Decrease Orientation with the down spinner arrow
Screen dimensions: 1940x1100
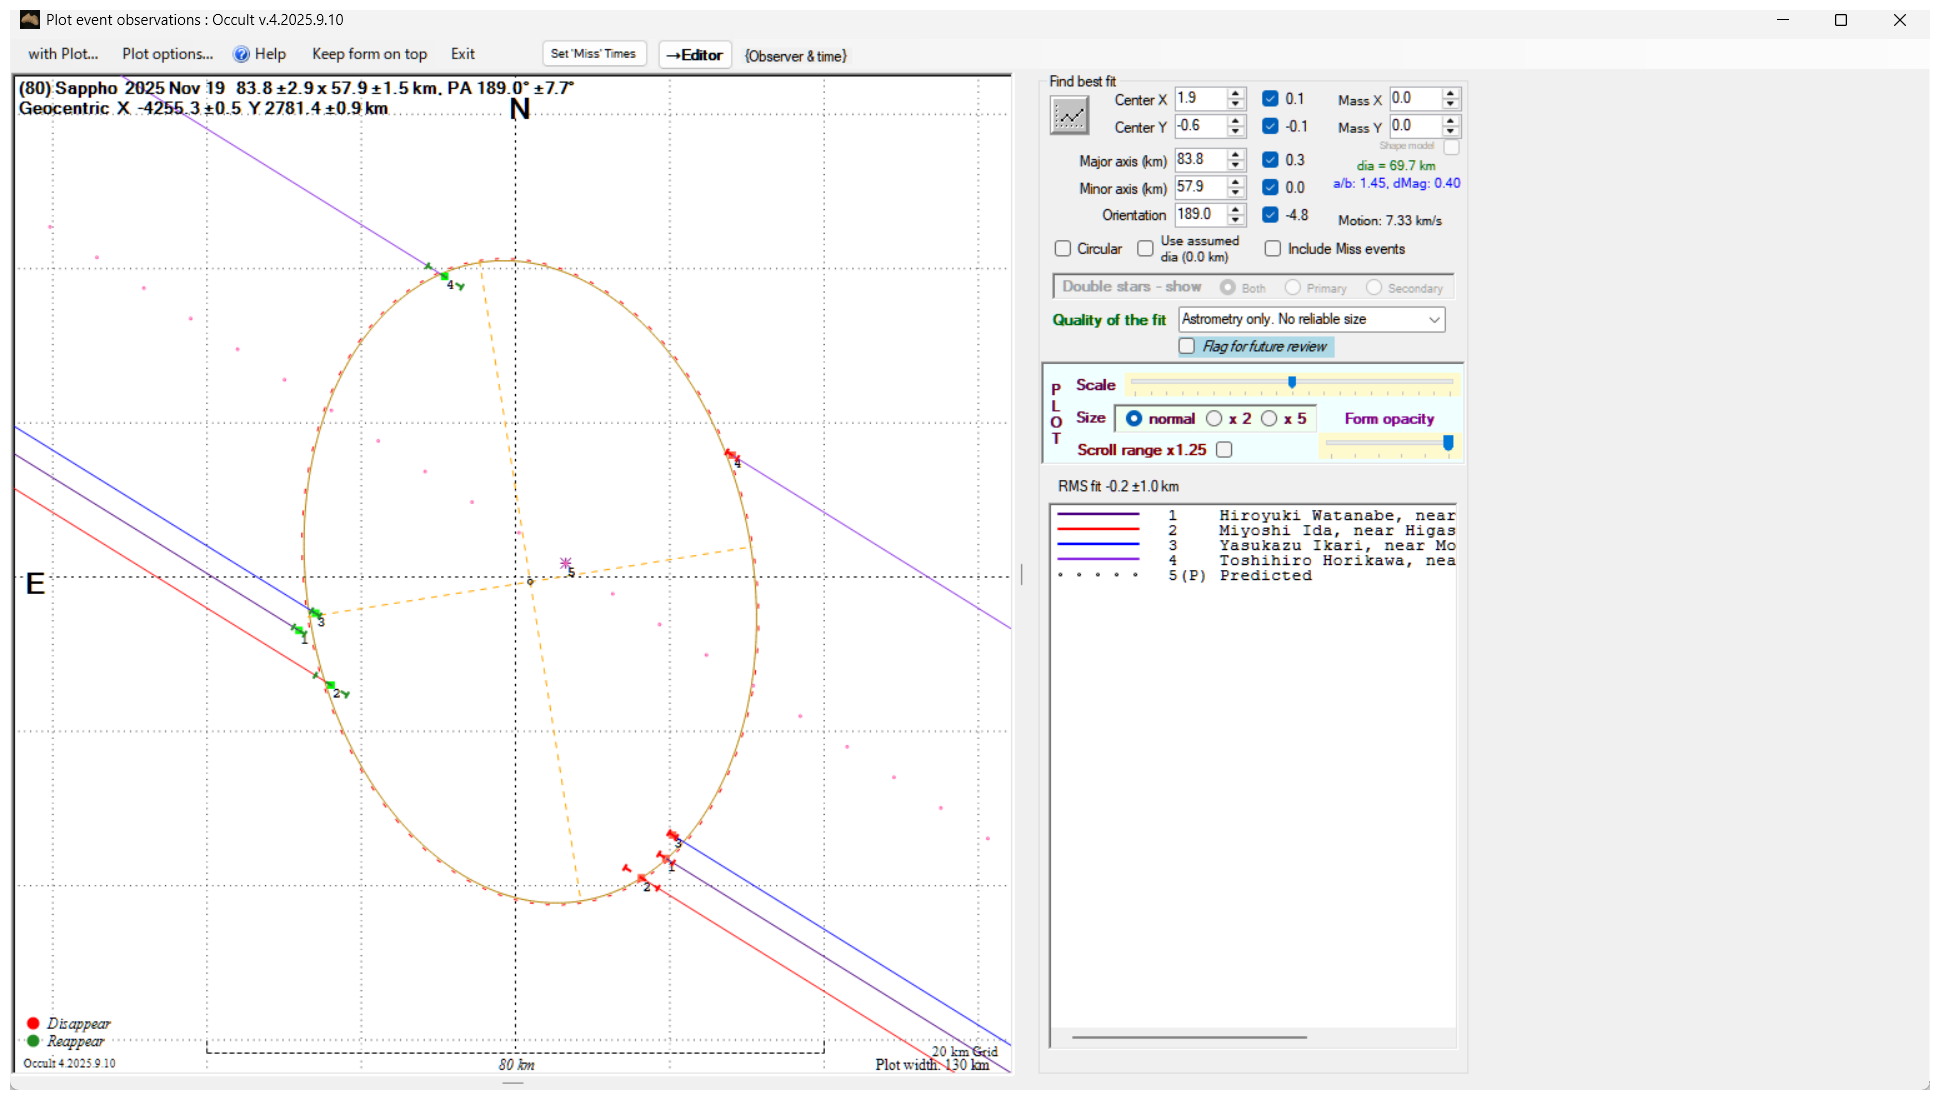(1236, 220)
